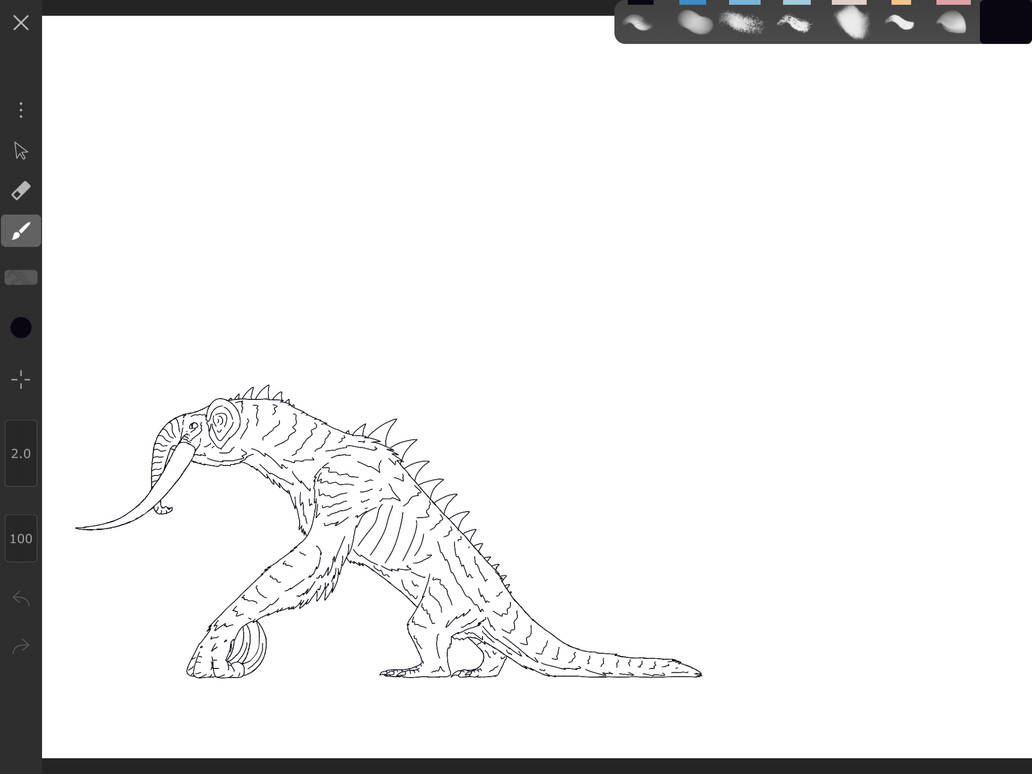Pick the large soft airbrush preset
This screenshot has width=1032, height=774.
tap(851, 22)
